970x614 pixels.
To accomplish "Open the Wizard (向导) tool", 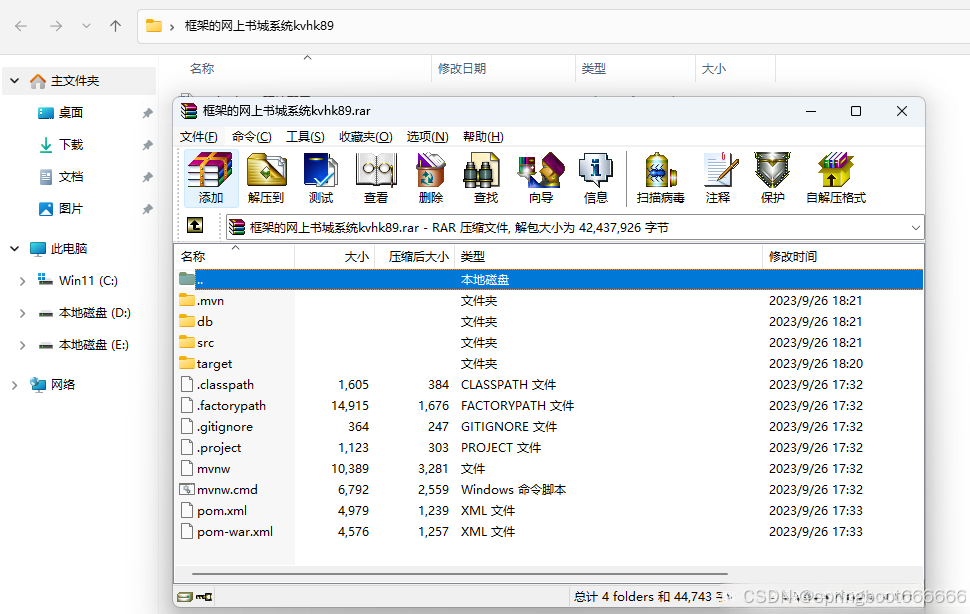I will [541, 178].
